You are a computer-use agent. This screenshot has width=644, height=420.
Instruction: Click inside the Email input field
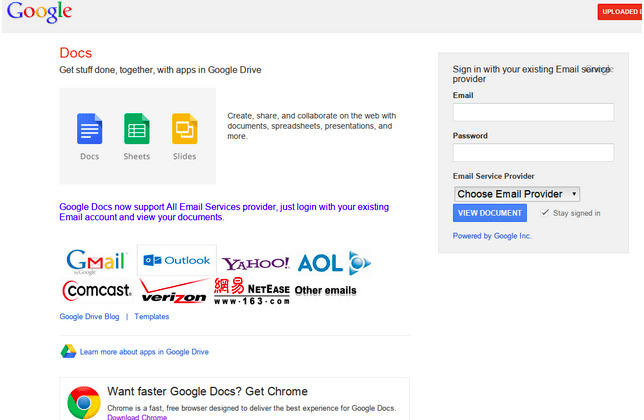(x=533, y=112)
